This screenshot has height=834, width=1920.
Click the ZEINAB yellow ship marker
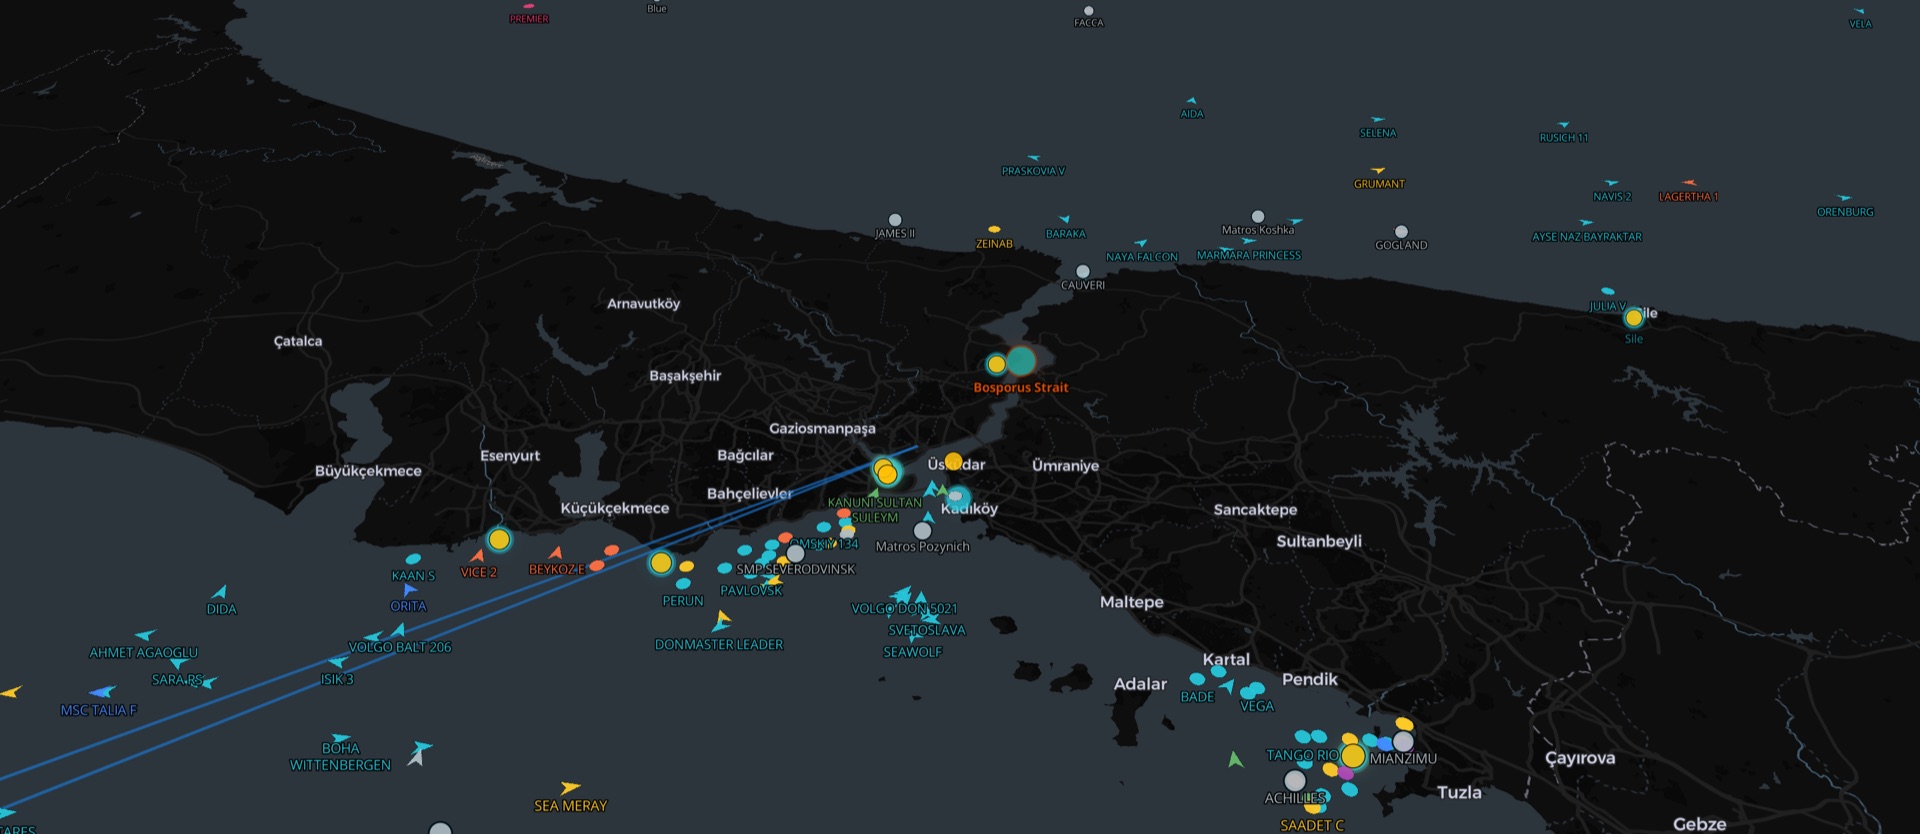click(x=994, y=230)
